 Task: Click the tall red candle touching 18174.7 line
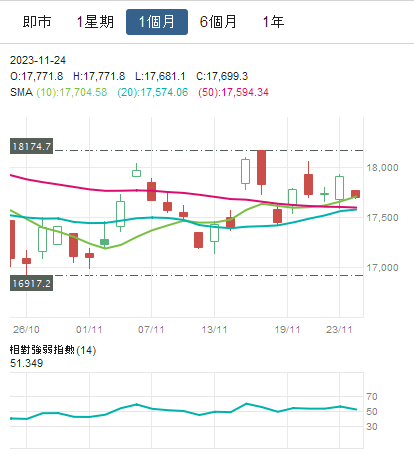click(x=261, y=168)
